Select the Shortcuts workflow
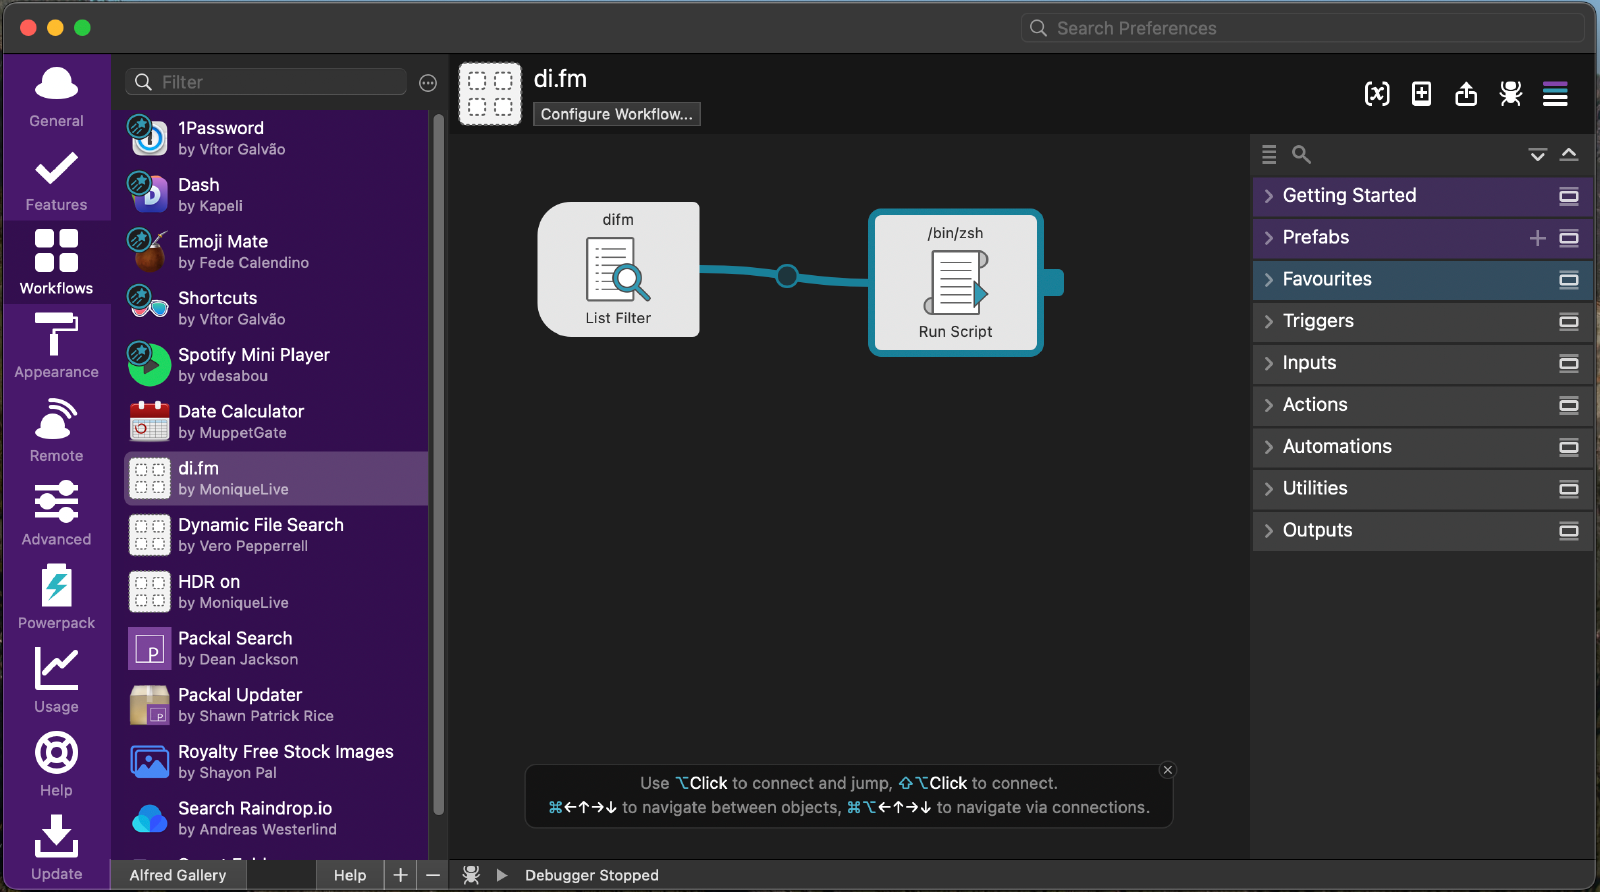The image size is (1600, 892). pos(276,308)
